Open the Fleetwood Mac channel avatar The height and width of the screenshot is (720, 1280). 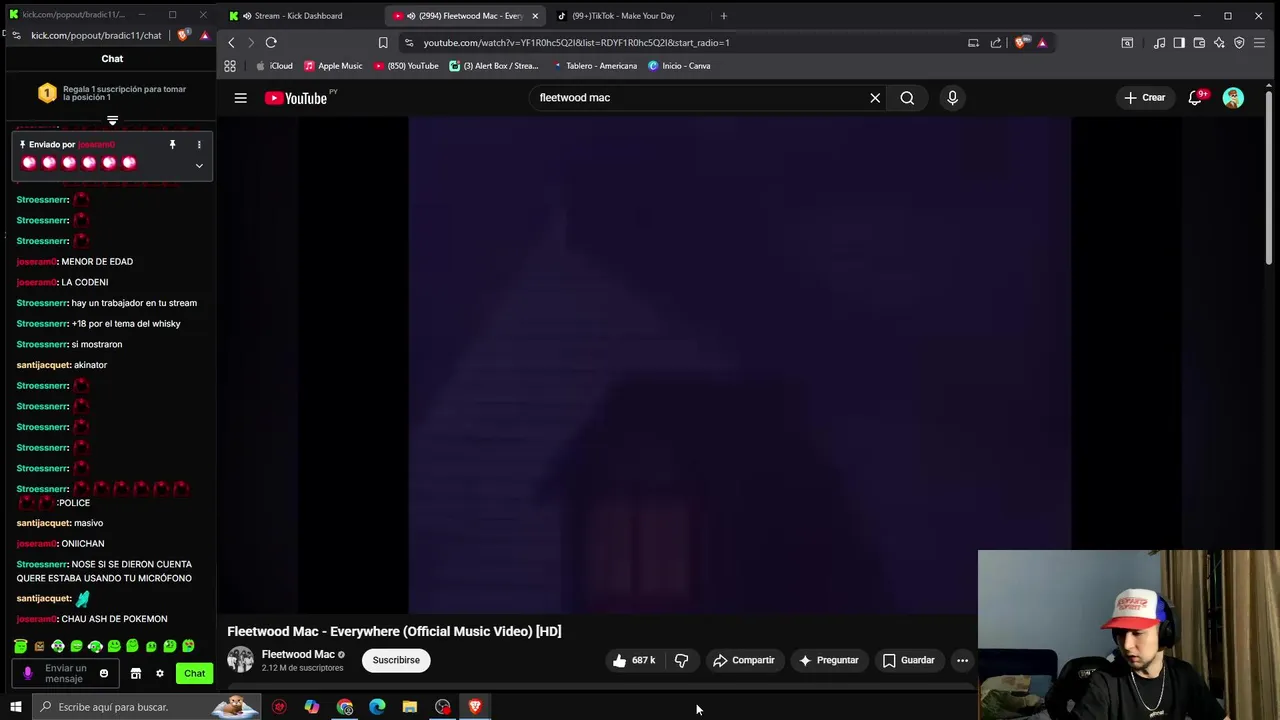[240, 660]
